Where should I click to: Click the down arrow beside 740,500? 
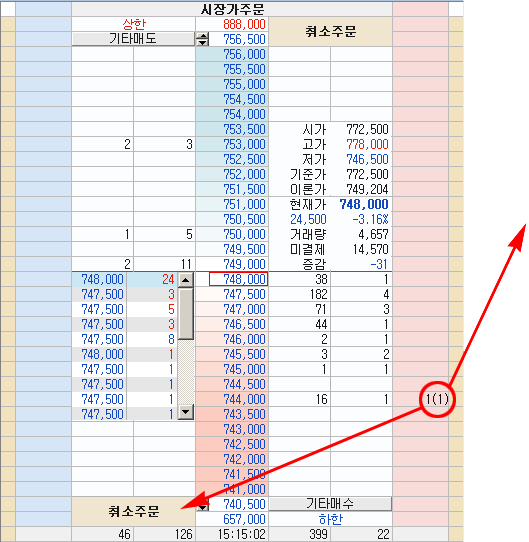point(203,507)
